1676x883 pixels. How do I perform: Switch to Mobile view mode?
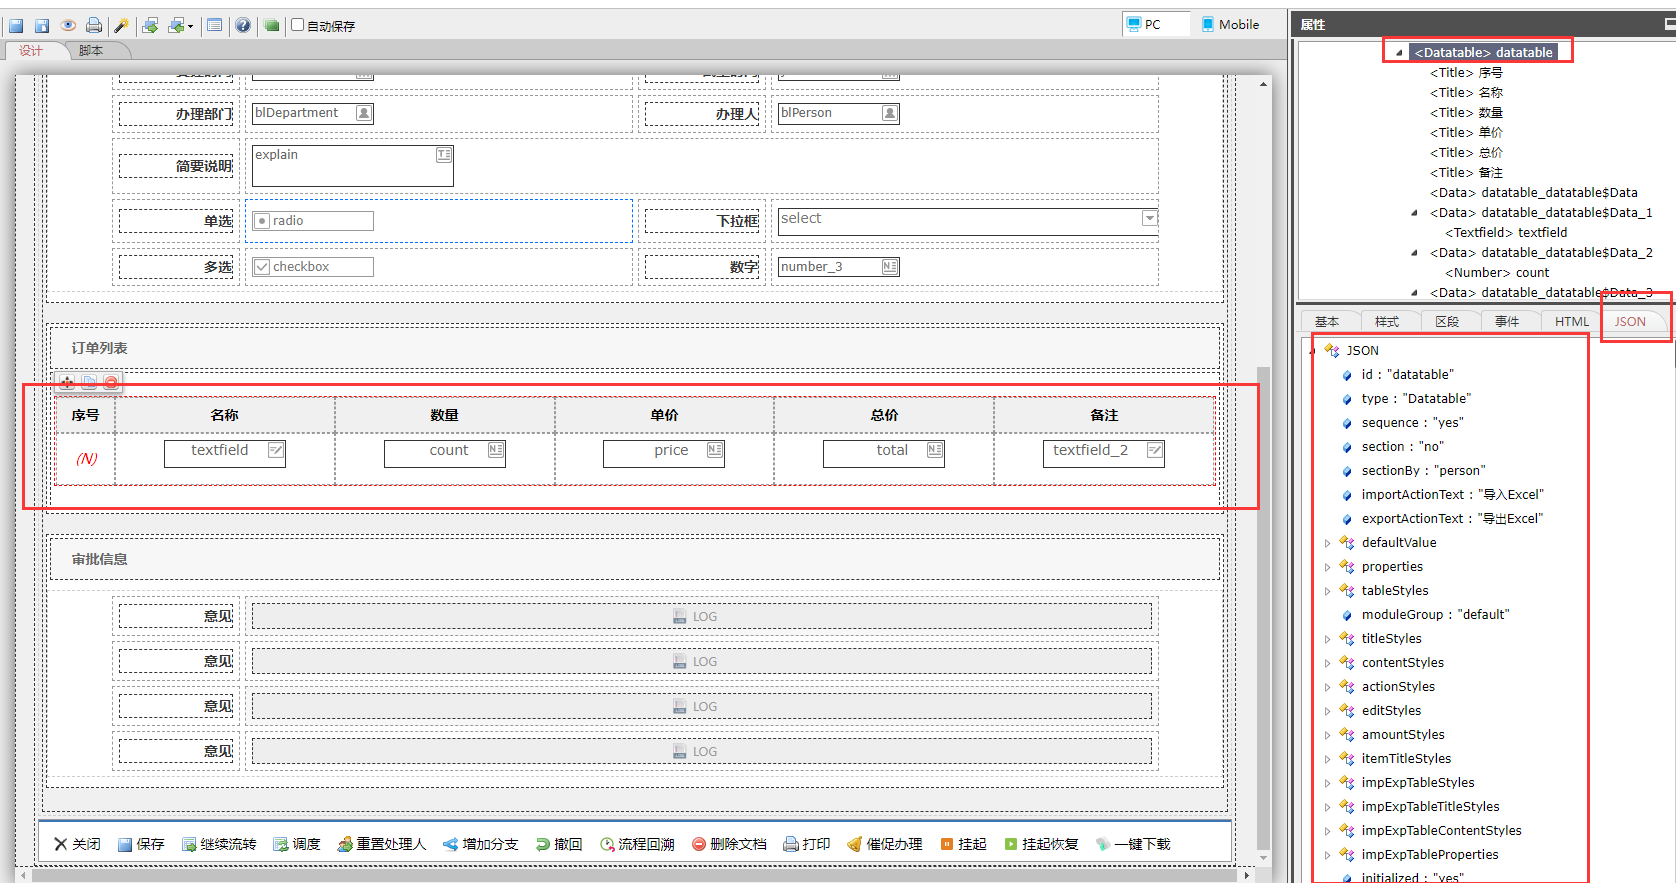[1230, 24]
